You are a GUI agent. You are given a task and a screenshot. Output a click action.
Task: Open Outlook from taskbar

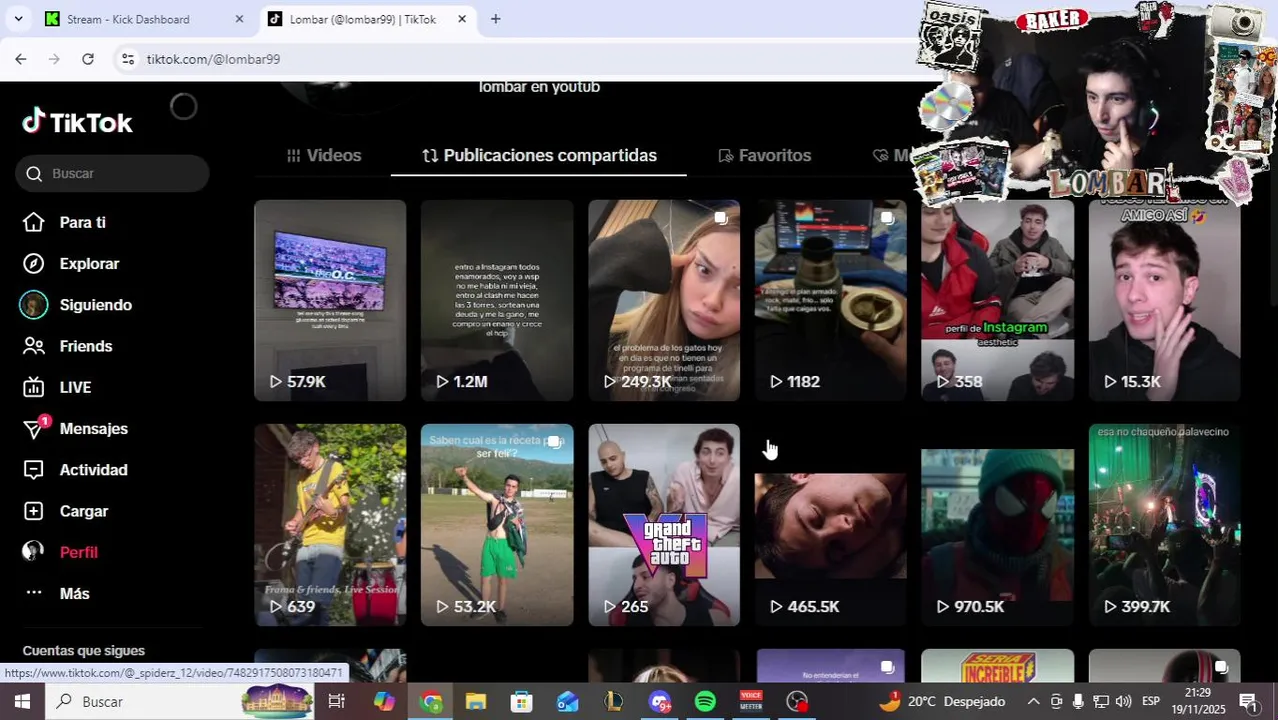(x=567, y=701)
